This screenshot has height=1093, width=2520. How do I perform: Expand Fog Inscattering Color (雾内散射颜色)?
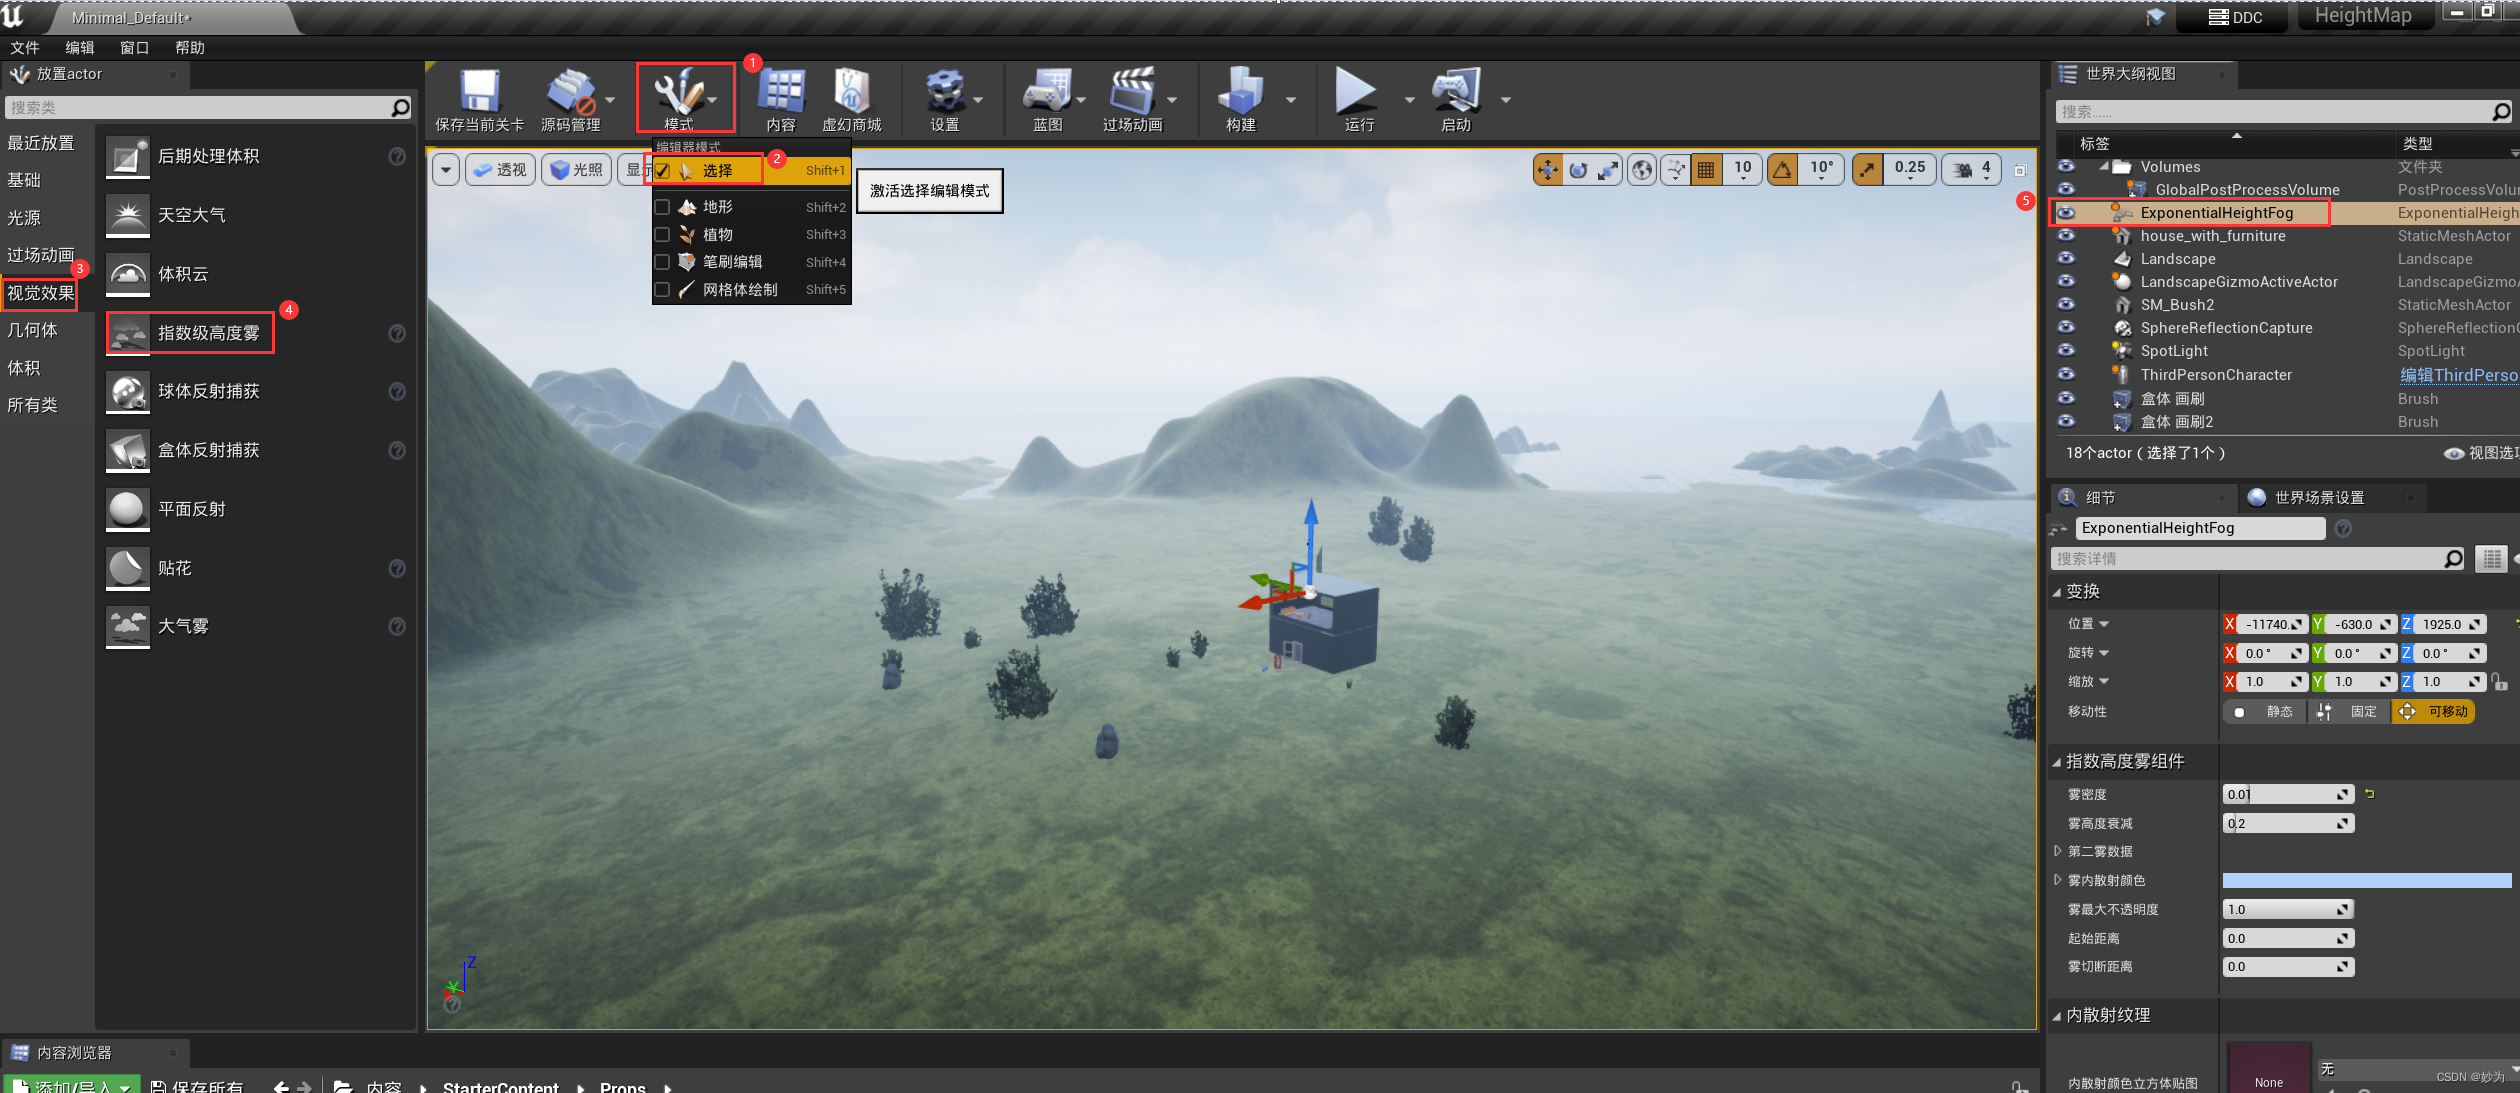click(x=2058, y=880)
